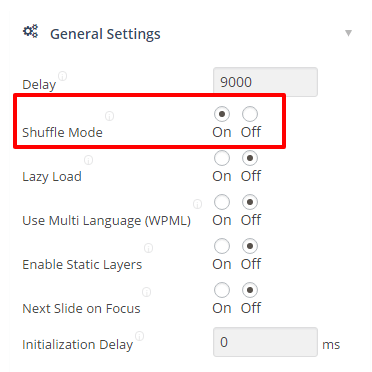
Task: Turn Shuffle Mode off
Action: point(250,114)
